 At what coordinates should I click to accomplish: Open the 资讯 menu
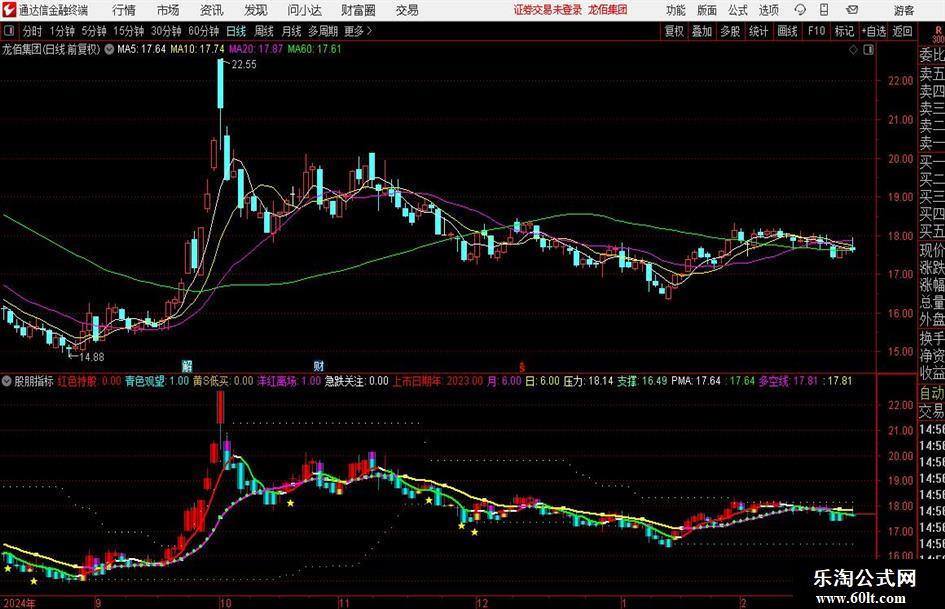point(212,10)
